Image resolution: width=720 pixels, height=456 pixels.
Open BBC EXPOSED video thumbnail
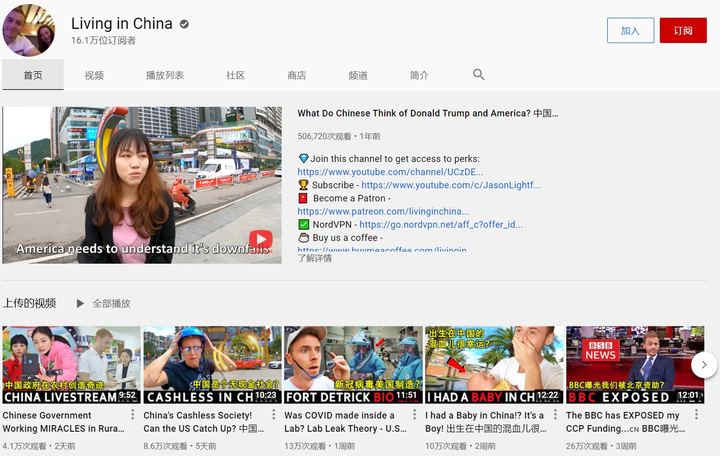tap(635, 365)
